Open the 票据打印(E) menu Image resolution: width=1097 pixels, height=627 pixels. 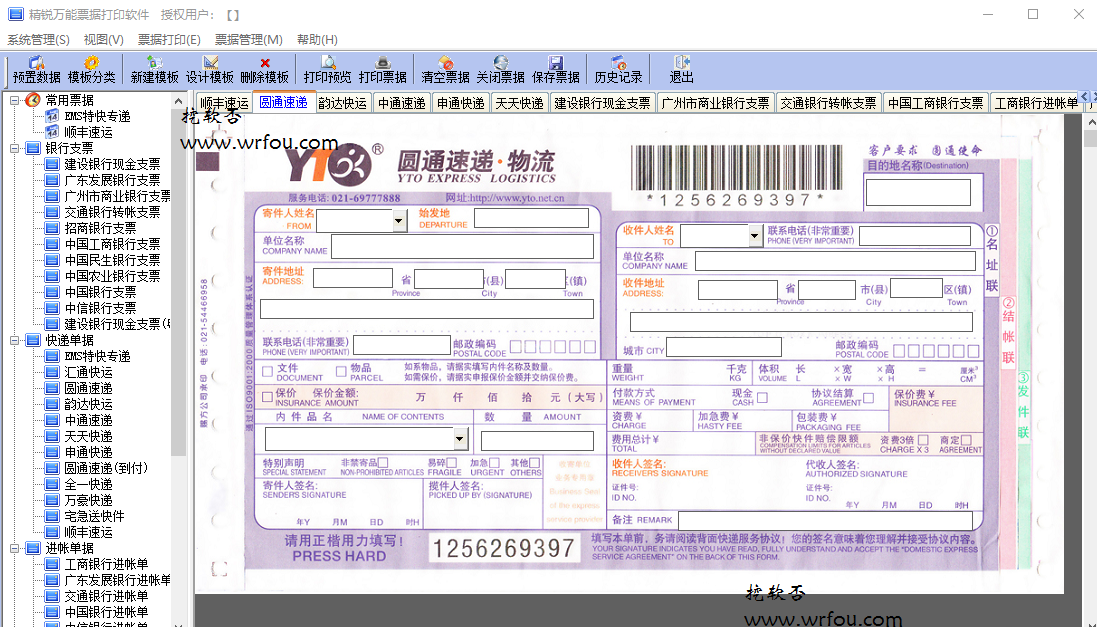[x=169, y=40]
